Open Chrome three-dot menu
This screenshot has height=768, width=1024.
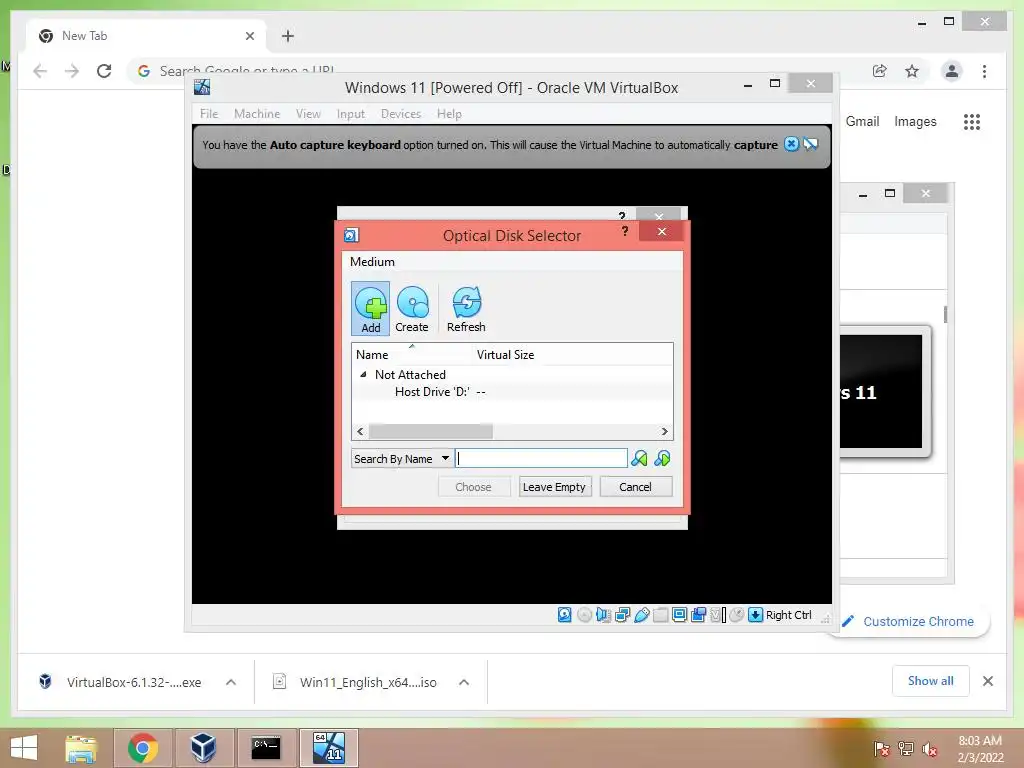pos(984,71)
